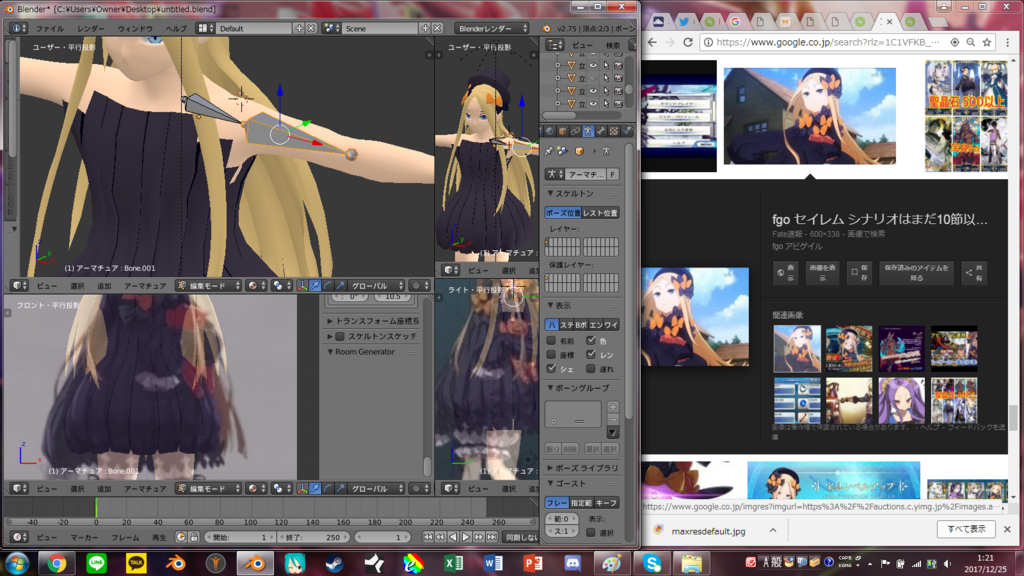Open Steam from the Windows taskbar
The image size is (1024, 576).
[334, 563]
